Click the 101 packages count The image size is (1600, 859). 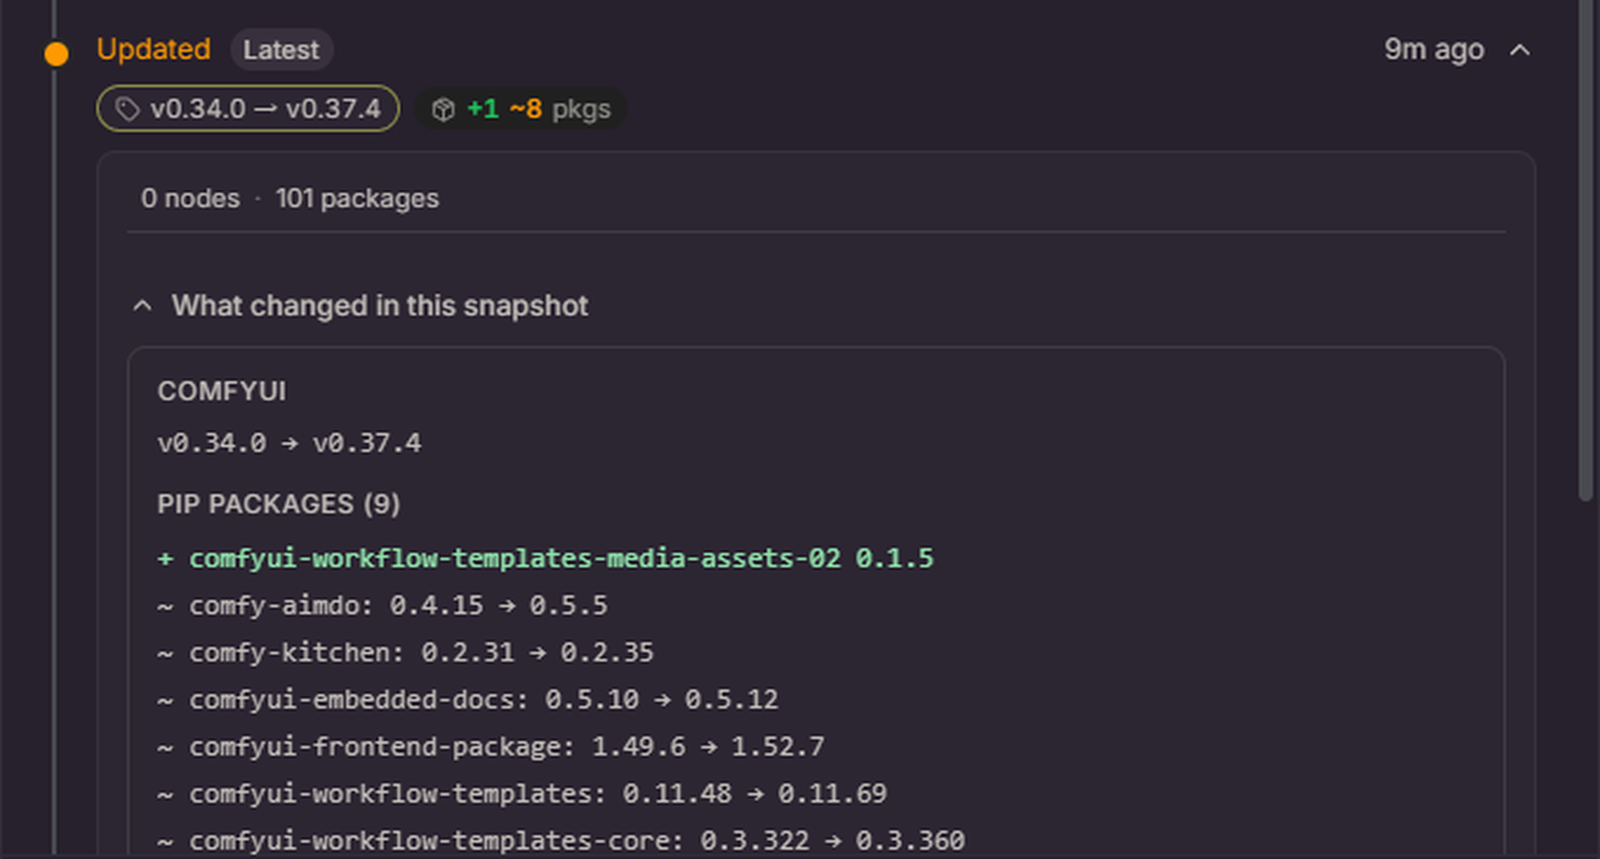(x=357, y=198)
